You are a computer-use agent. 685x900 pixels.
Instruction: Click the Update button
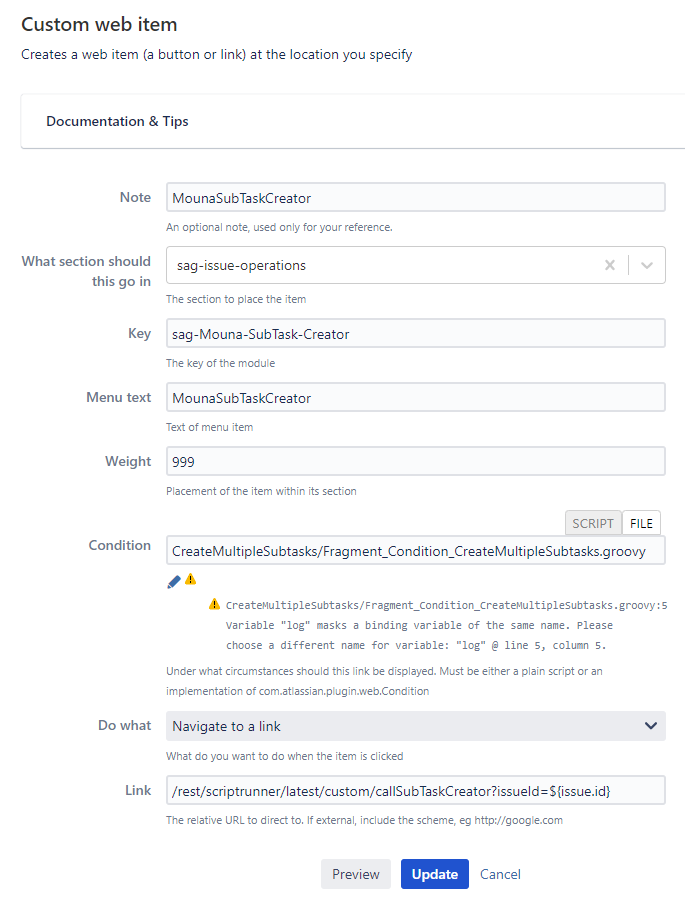[x=435, y=874]
